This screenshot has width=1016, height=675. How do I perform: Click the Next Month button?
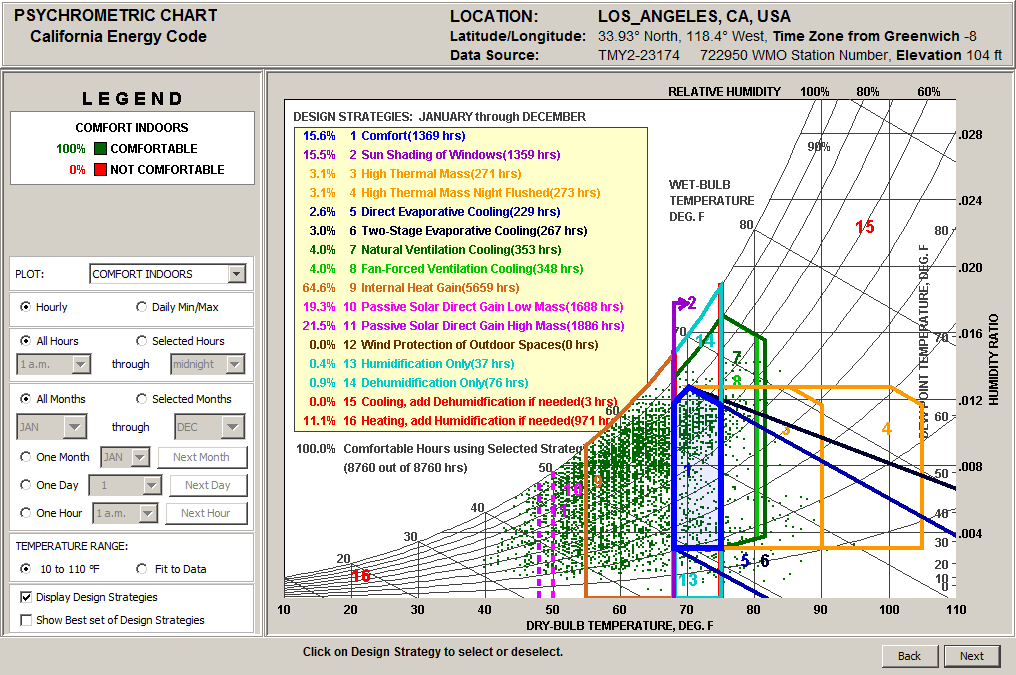(201, 457)
